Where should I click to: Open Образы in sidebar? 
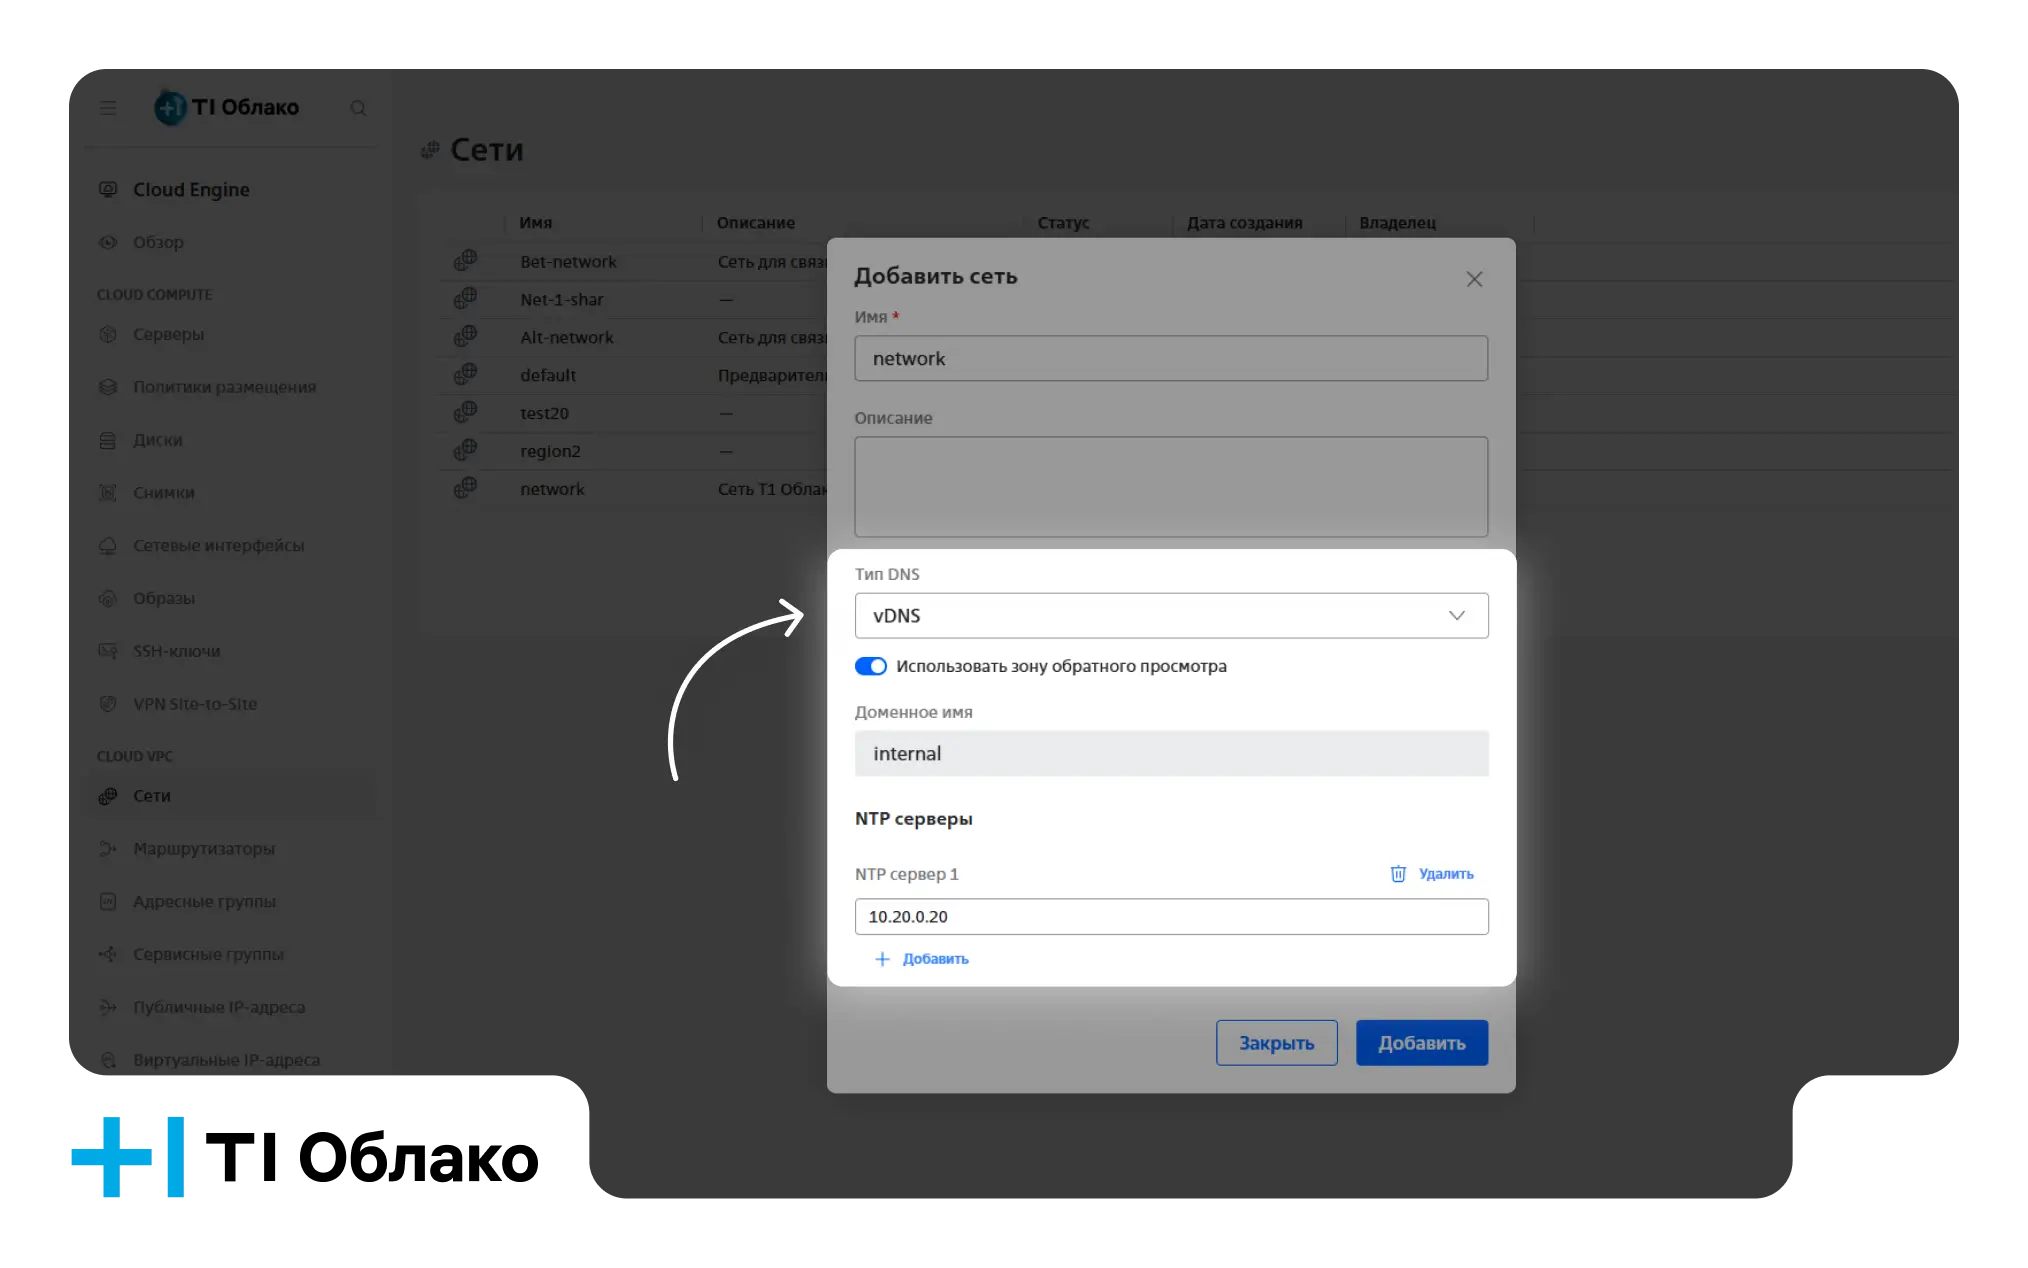pos(164,598)
